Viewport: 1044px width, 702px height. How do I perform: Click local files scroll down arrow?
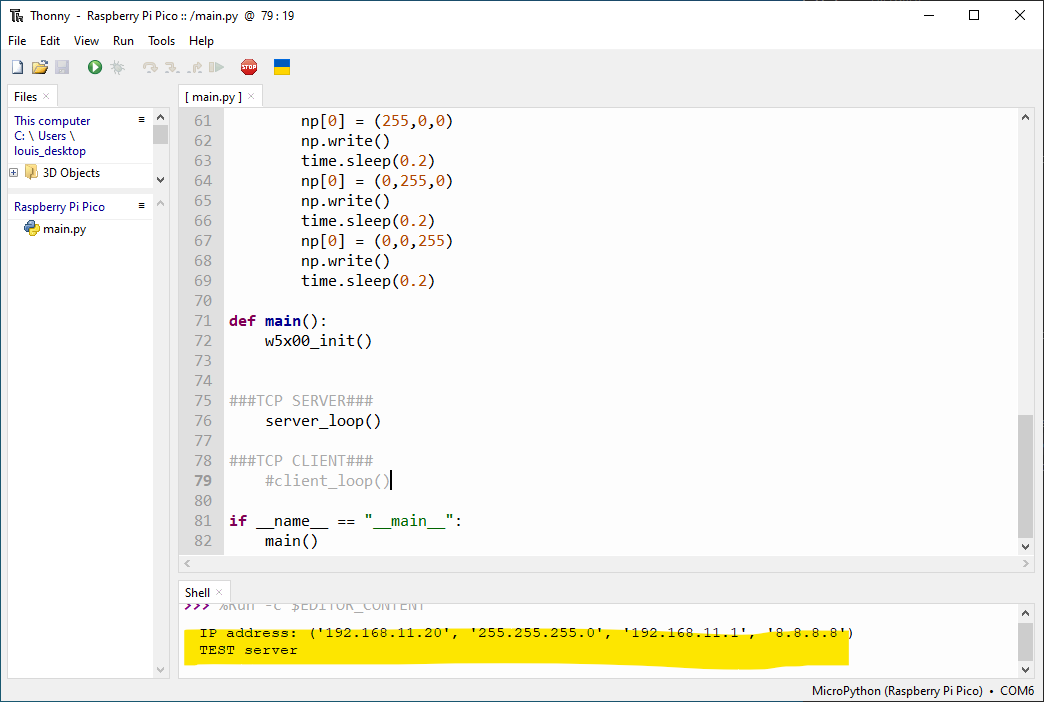[160, 180]
